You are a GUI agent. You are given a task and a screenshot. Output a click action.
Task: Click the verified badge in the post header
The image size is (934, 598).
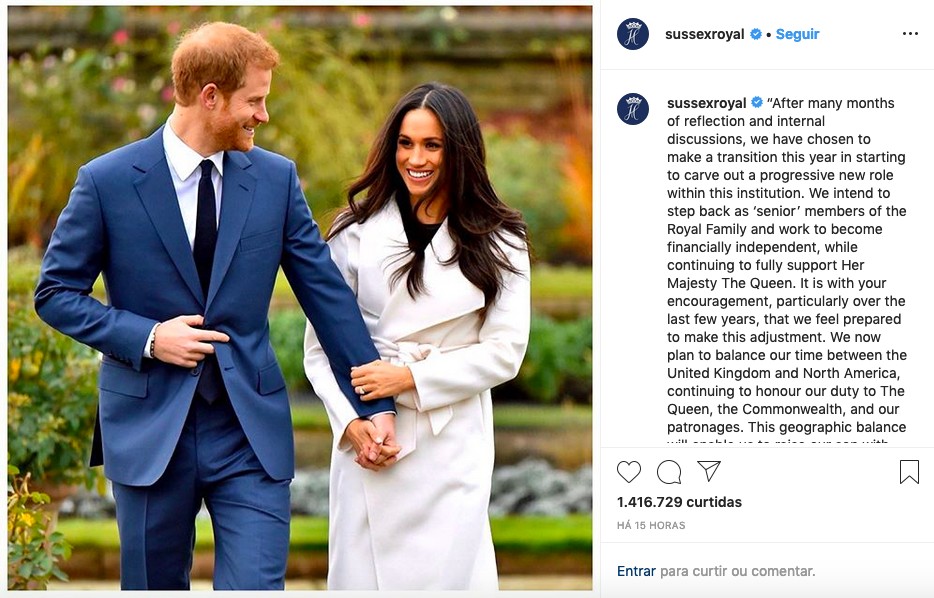tap(755, 34)
